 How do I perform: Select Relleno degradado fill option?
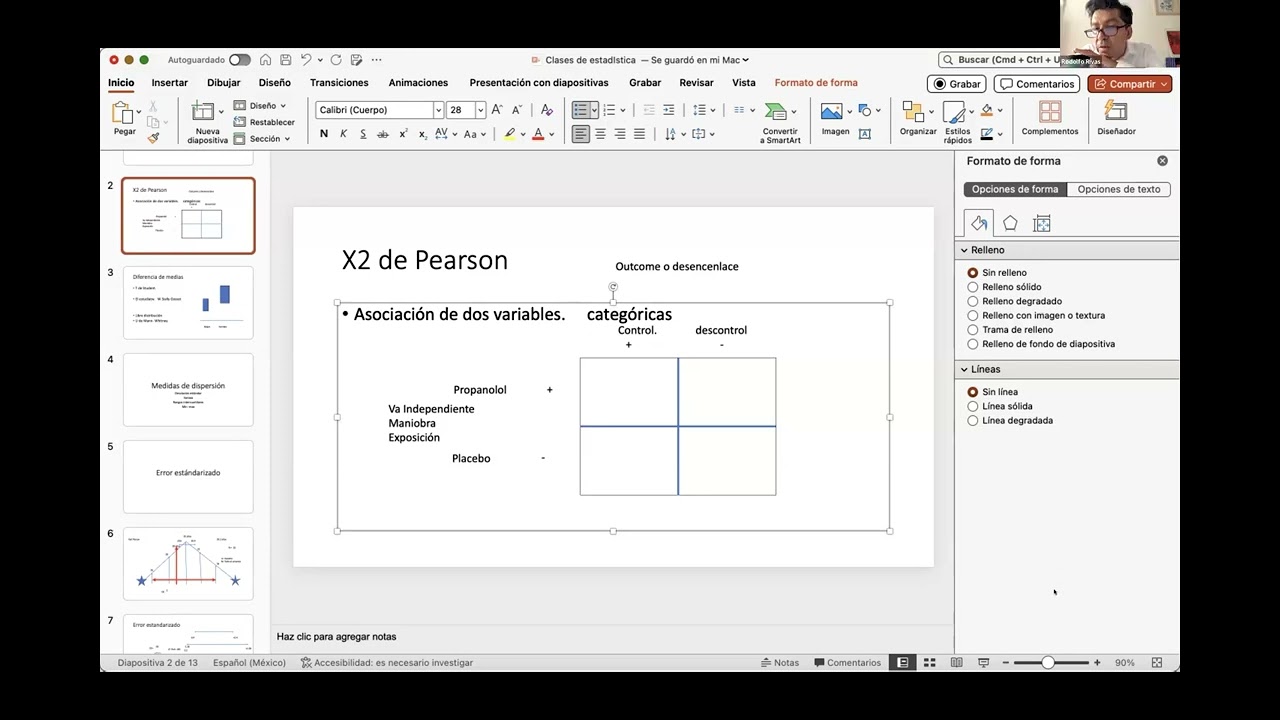point(973,301)
